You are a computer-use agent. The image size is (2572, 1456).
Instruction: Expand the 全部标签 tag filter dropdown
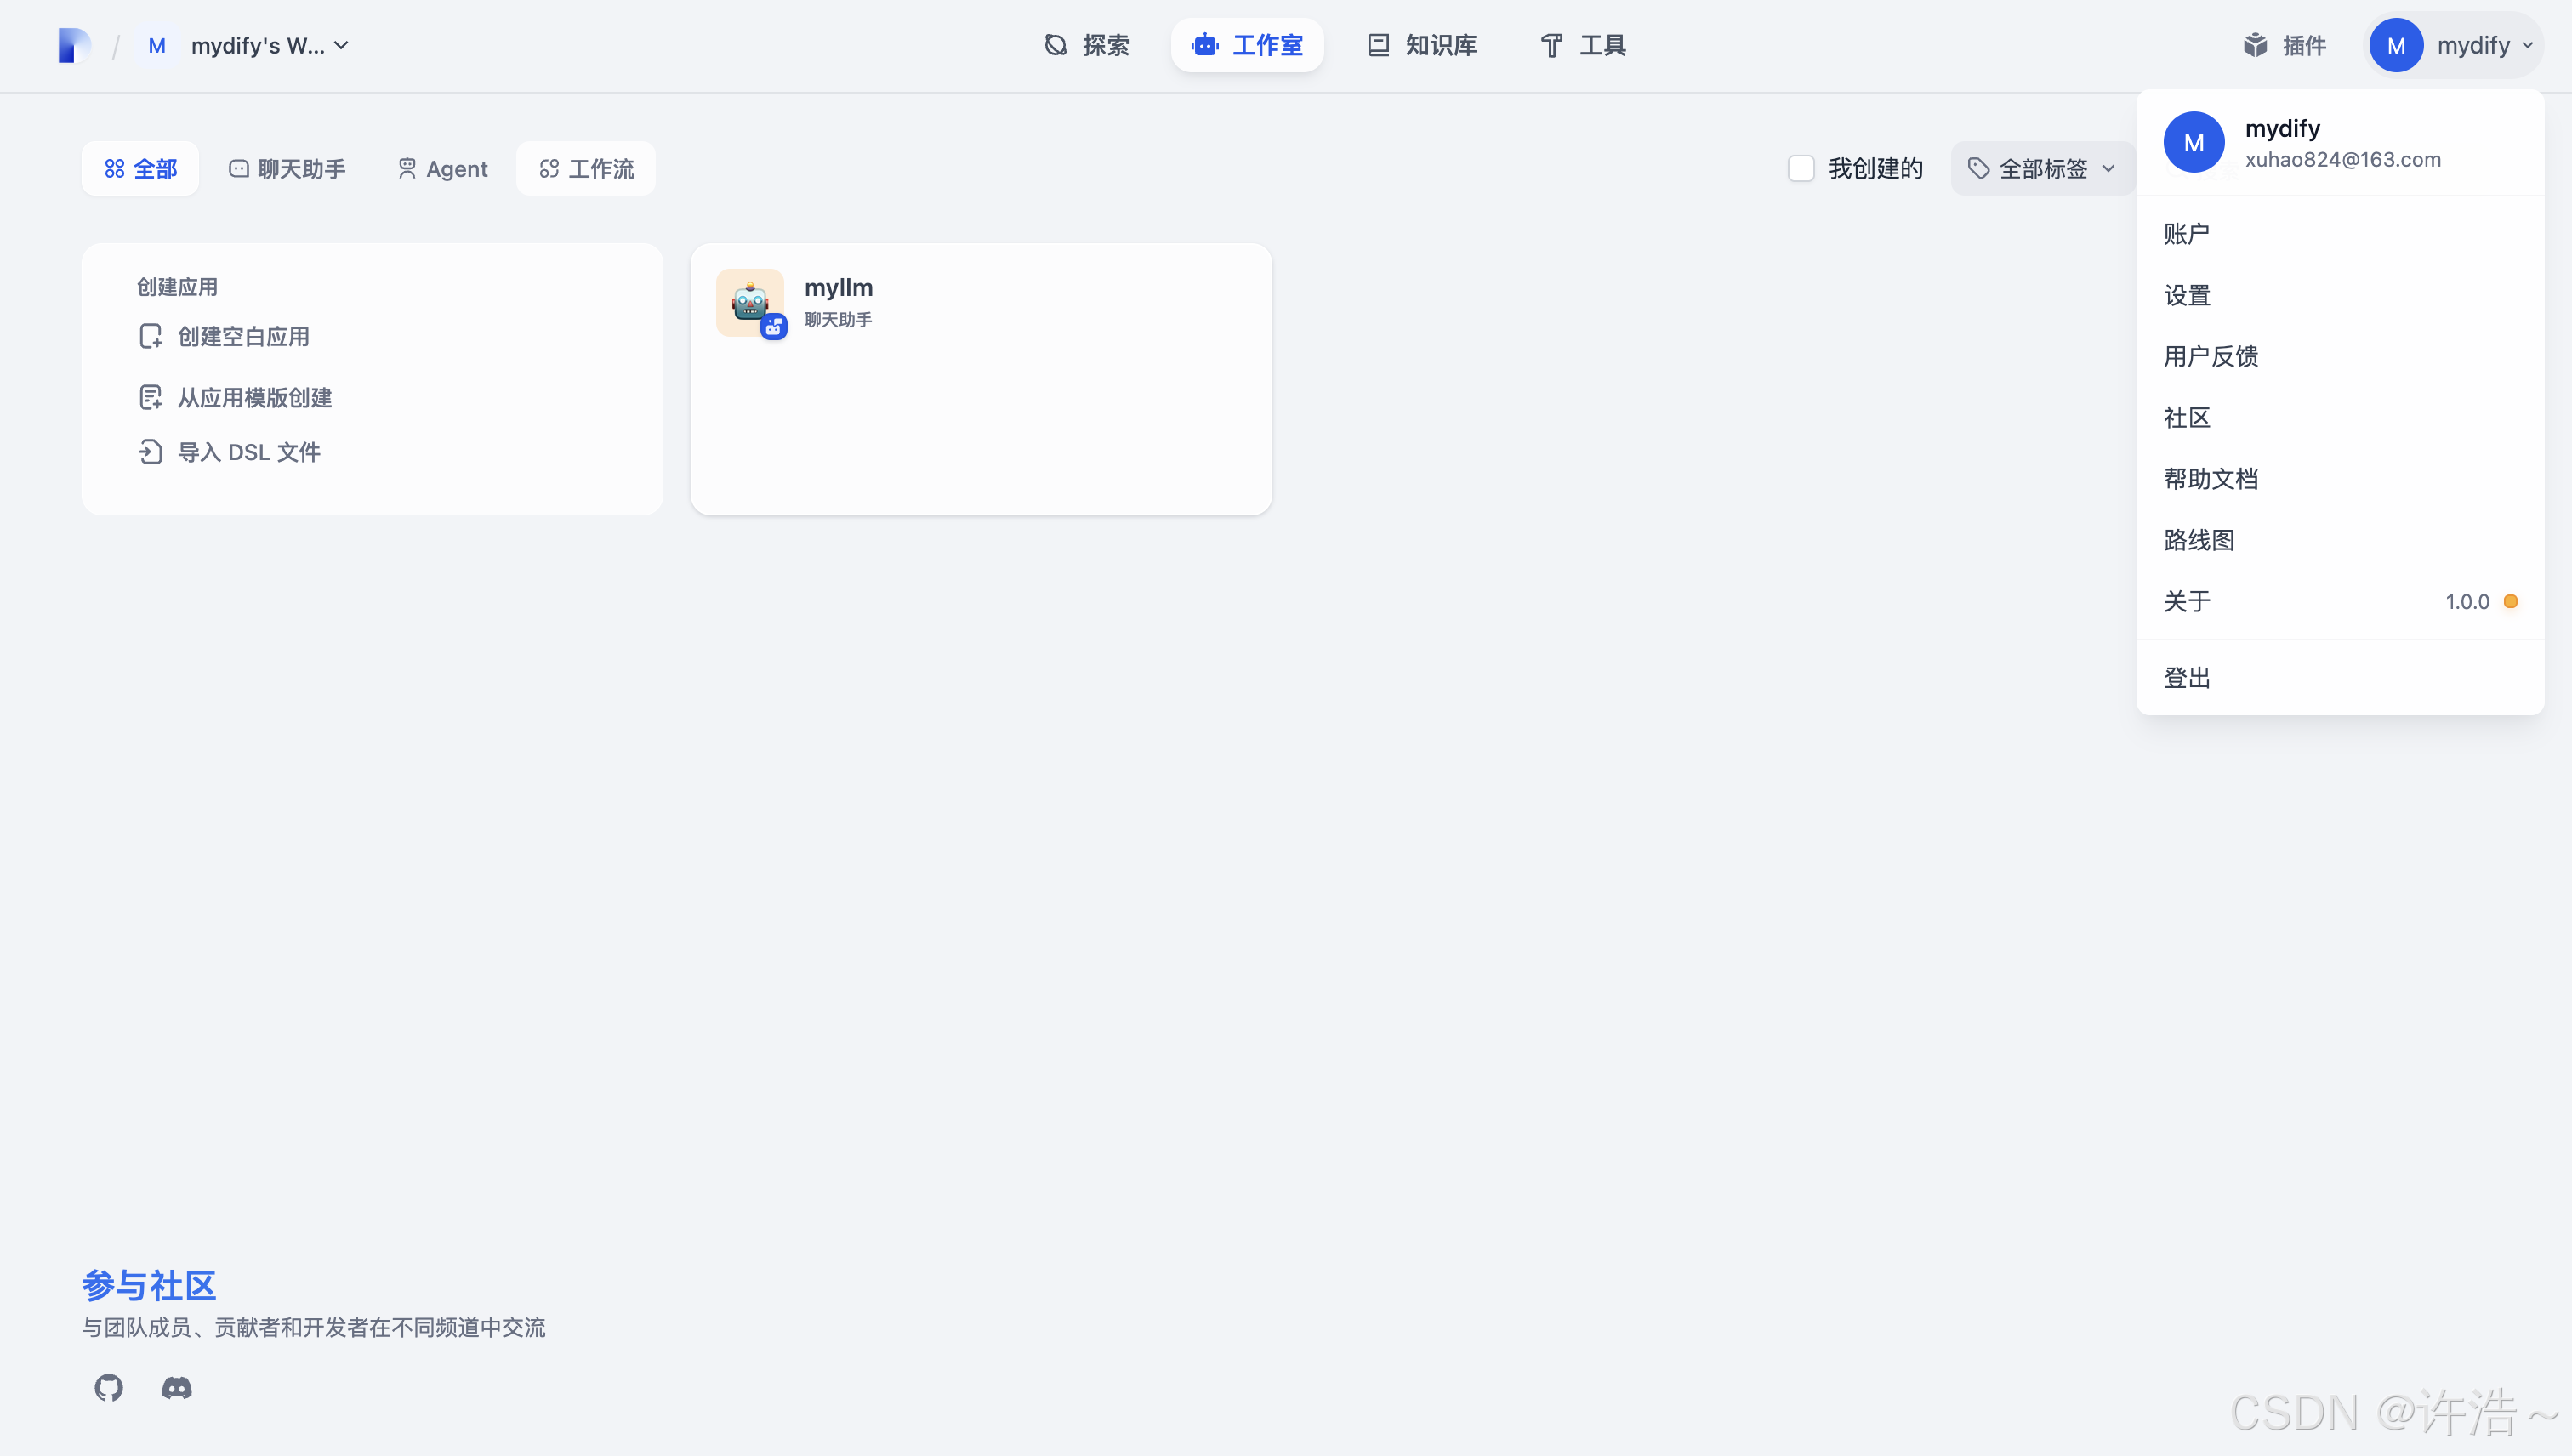click(2043, 169)
